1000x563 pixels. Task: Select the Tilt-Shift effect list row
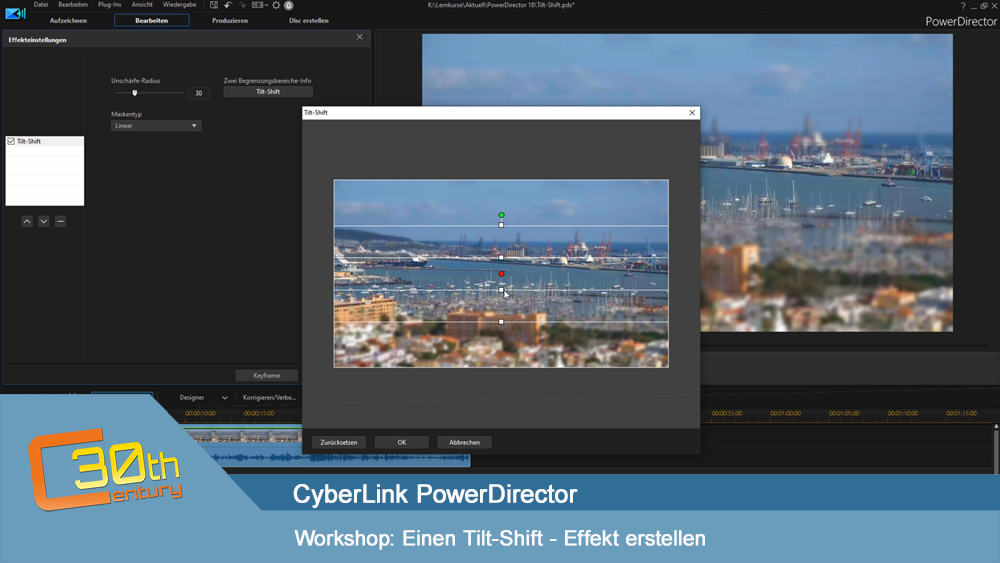[x=45, y=141]
